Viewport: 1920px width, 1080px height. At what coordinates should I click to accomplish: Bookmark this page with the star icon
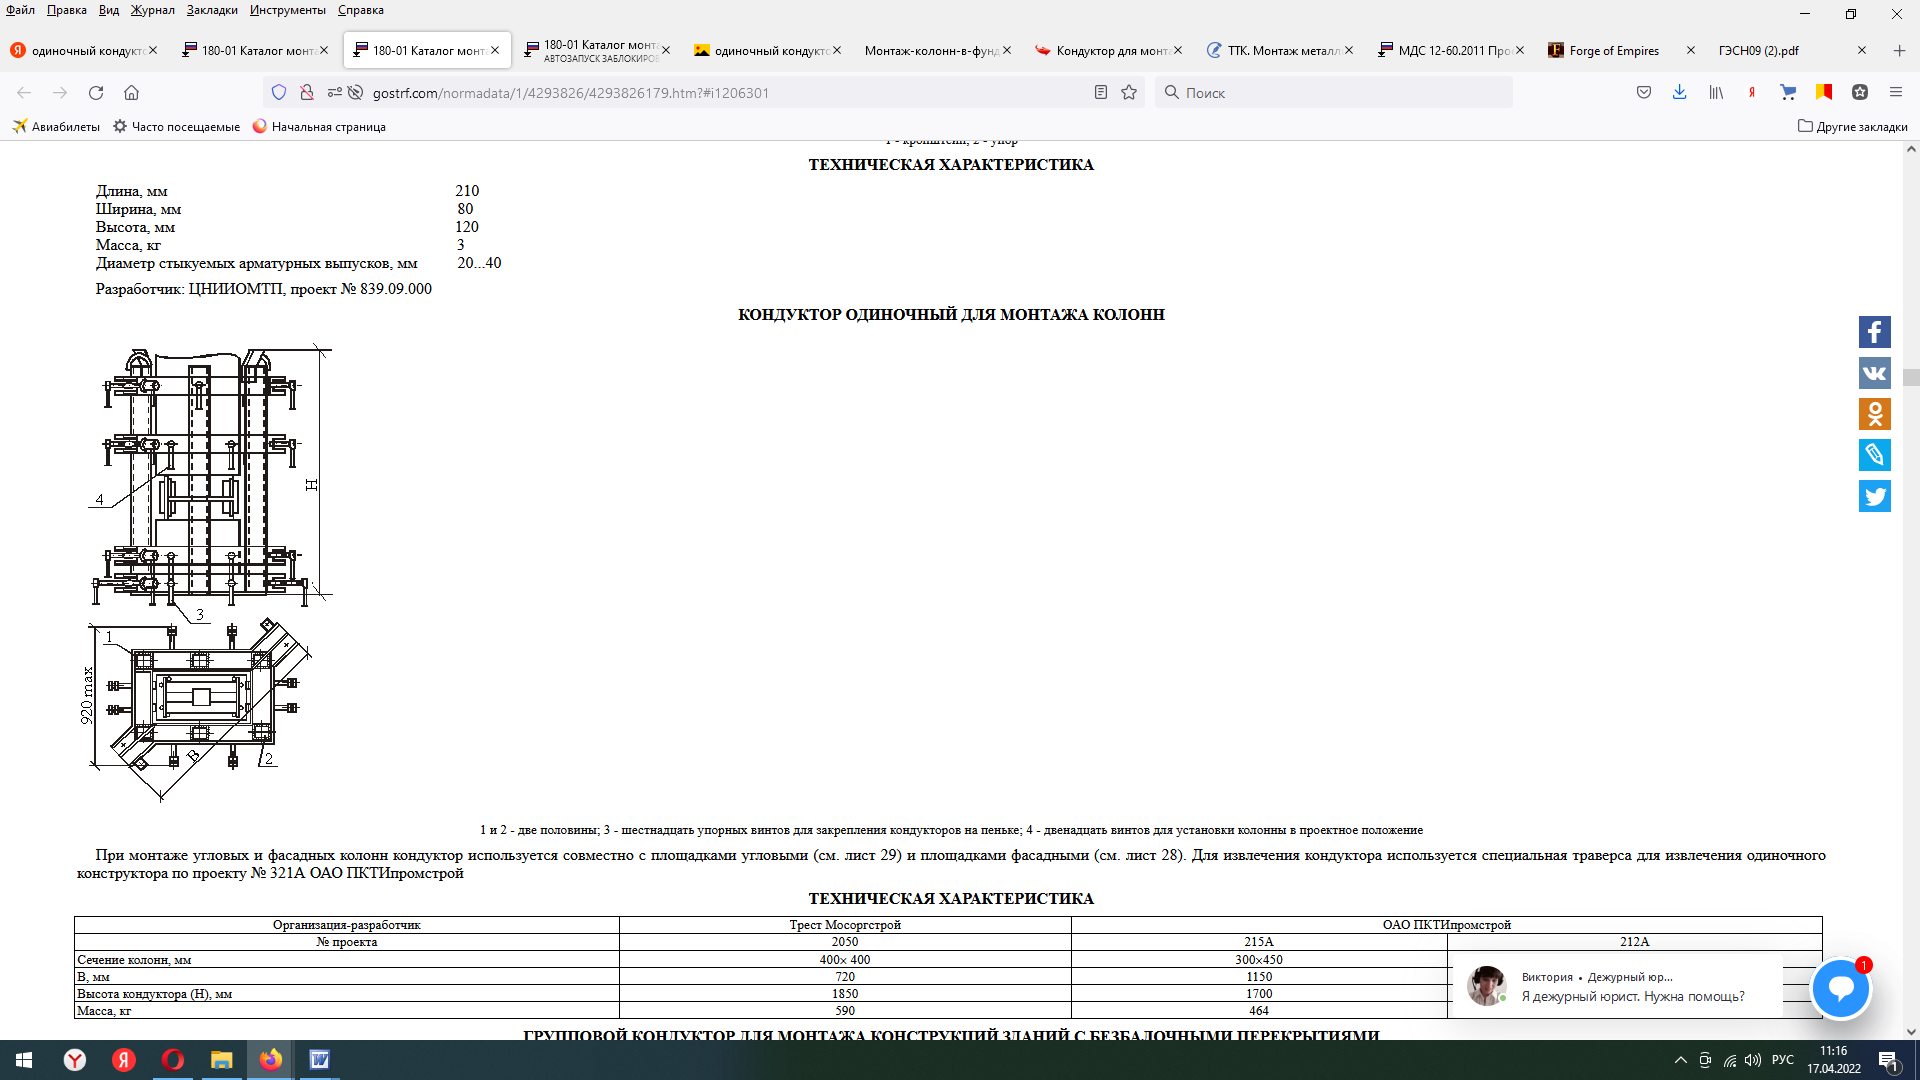1129,93
